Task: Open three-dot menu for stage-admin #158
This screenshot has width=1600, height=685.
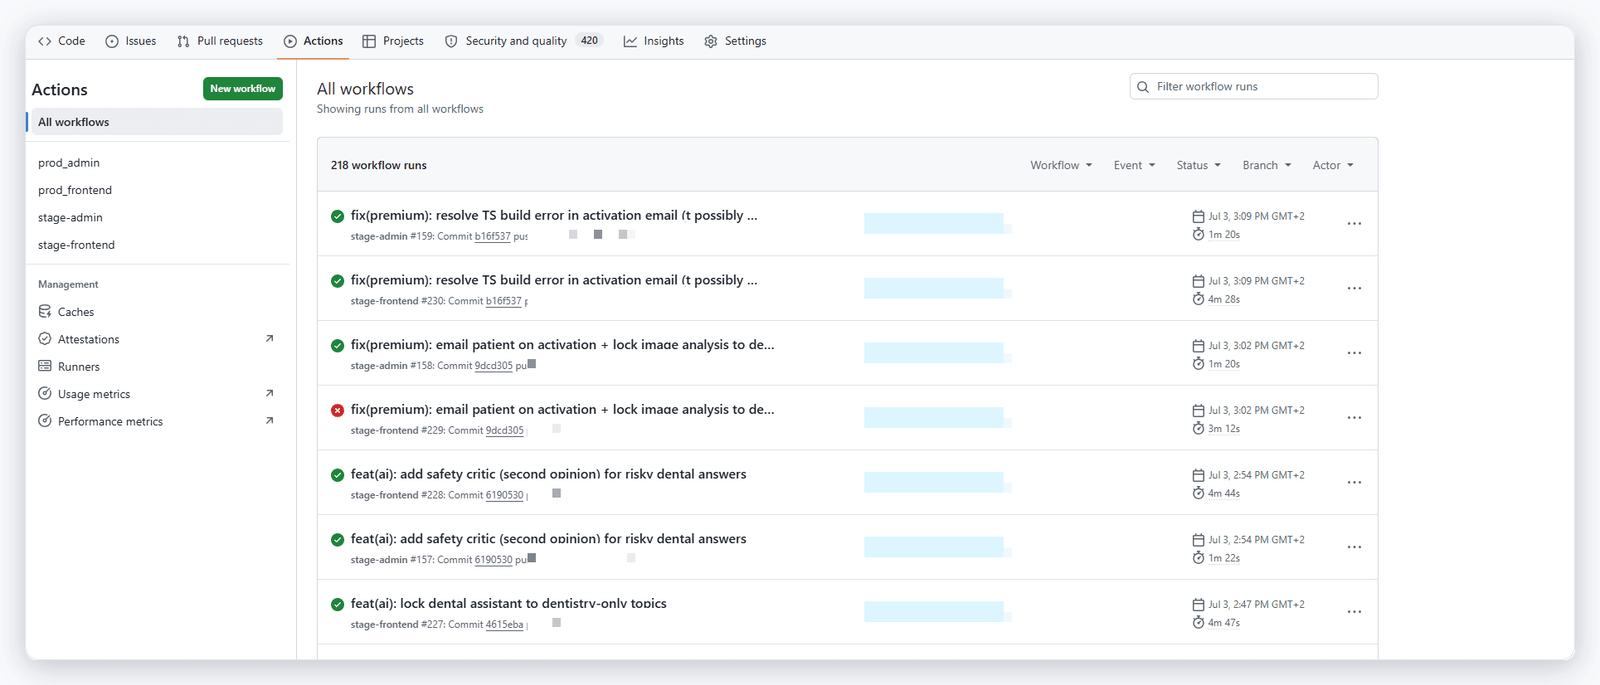Action: (x=1354, y=353)
